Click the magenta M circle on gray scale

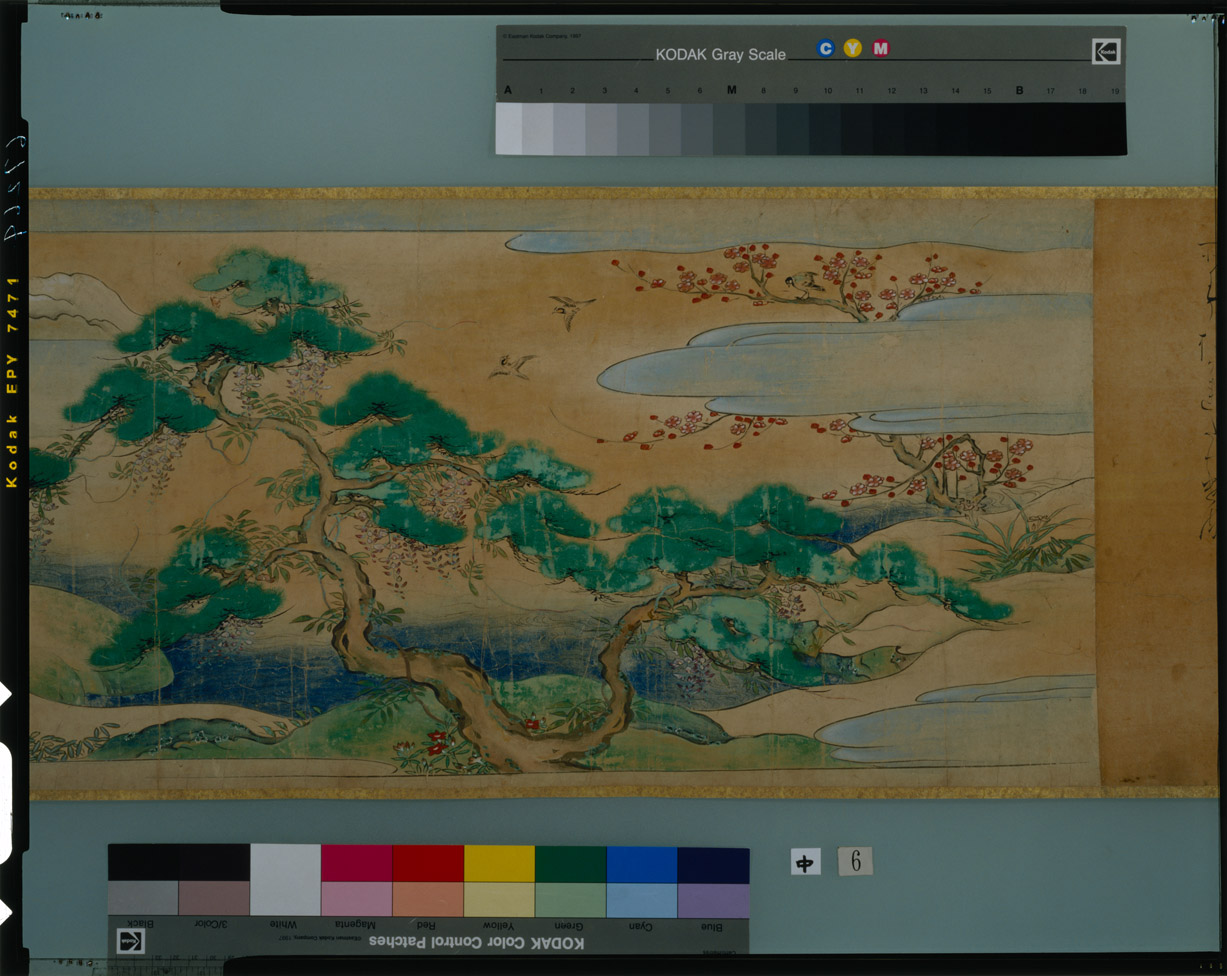click(x=880, y=48)
